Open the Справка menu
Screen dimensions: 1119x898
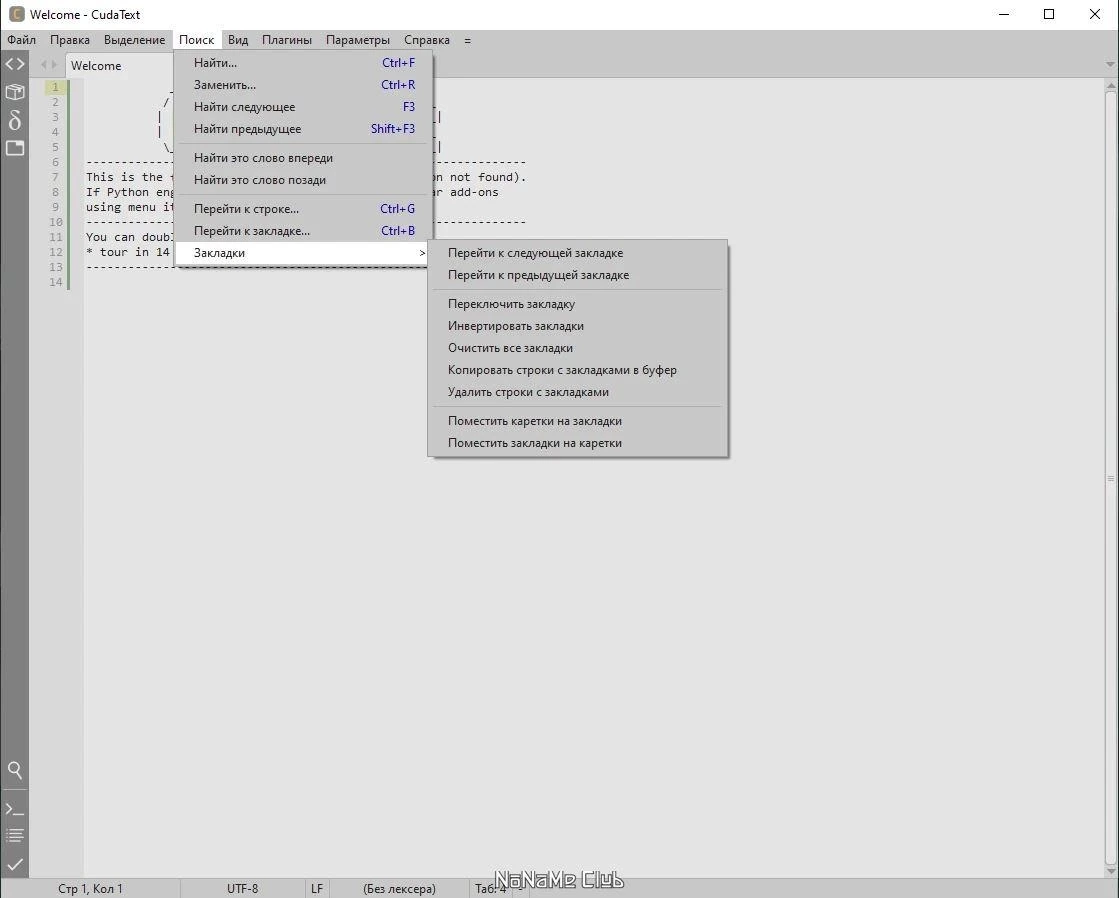tap(427, 40)
